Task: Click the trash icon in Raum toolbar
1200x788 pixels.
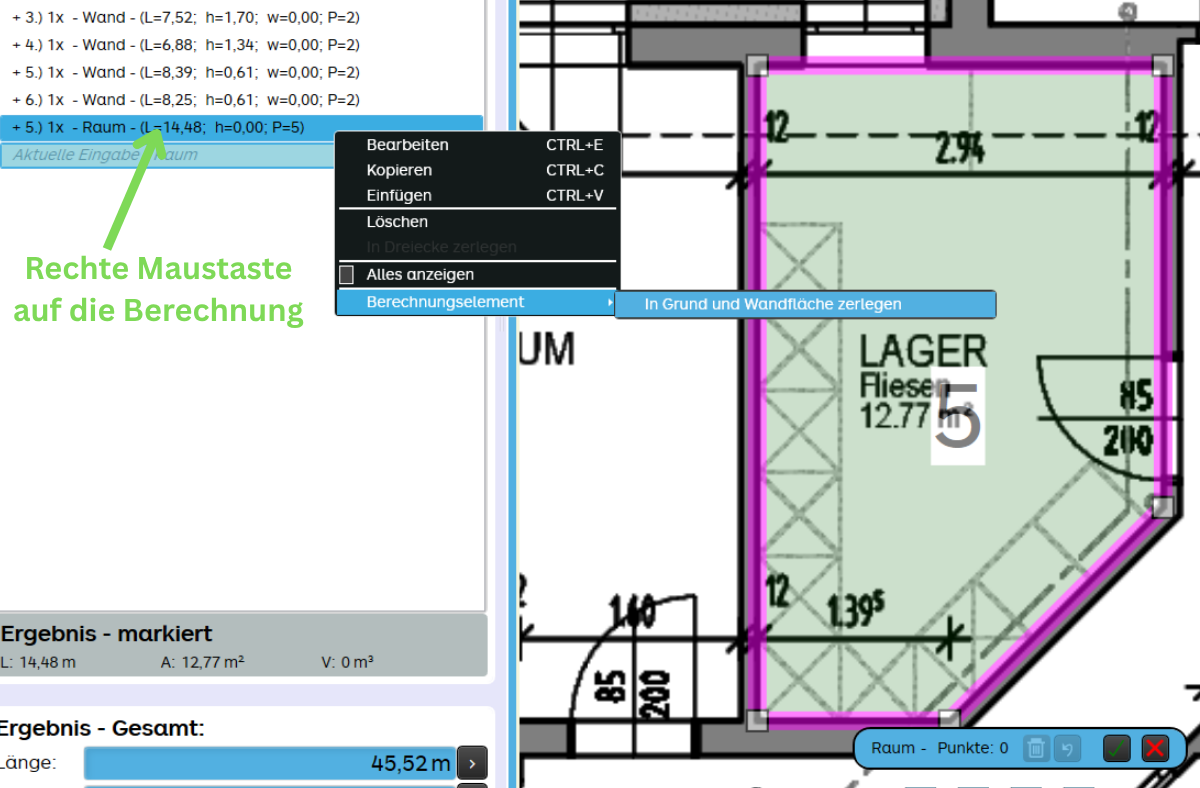Action: click(1037, 747)
